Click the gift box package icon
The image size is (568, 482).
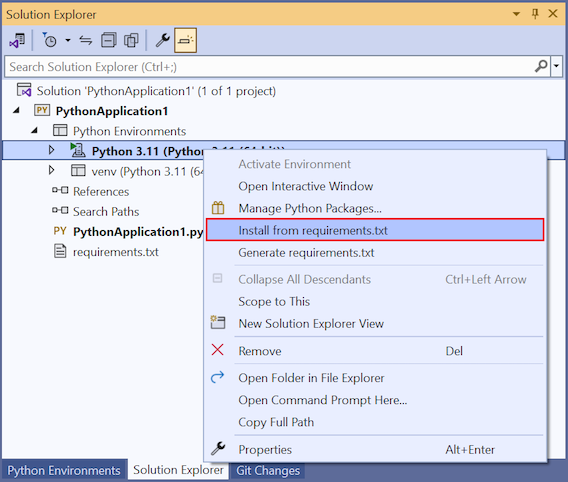218,208
